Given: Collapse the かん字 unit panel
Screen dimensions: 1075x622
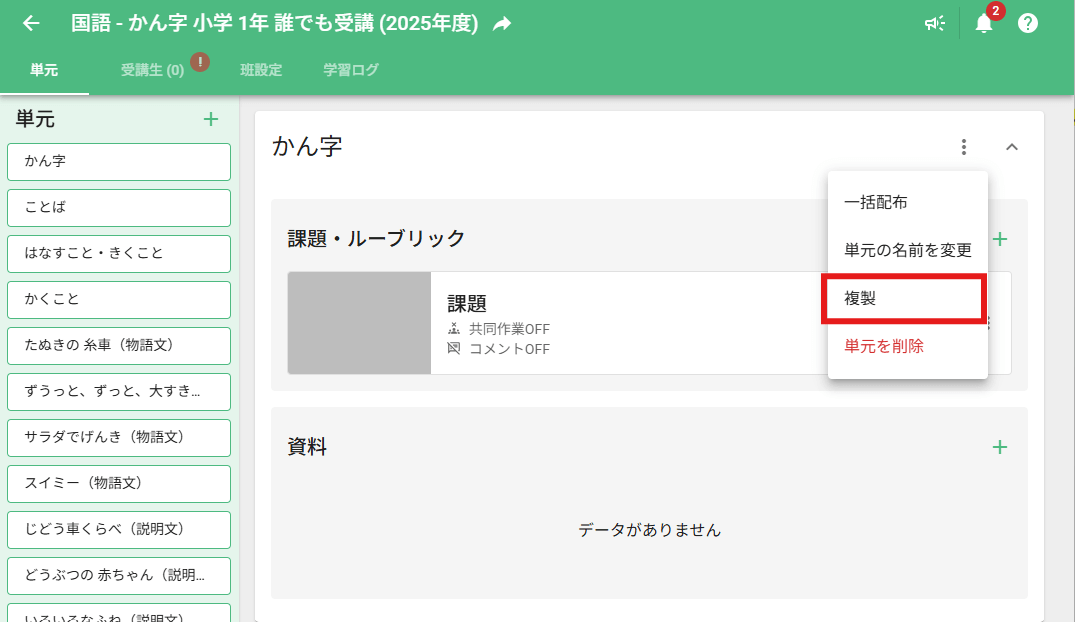Looking at the screenshot, I should tap(1011, 147).
